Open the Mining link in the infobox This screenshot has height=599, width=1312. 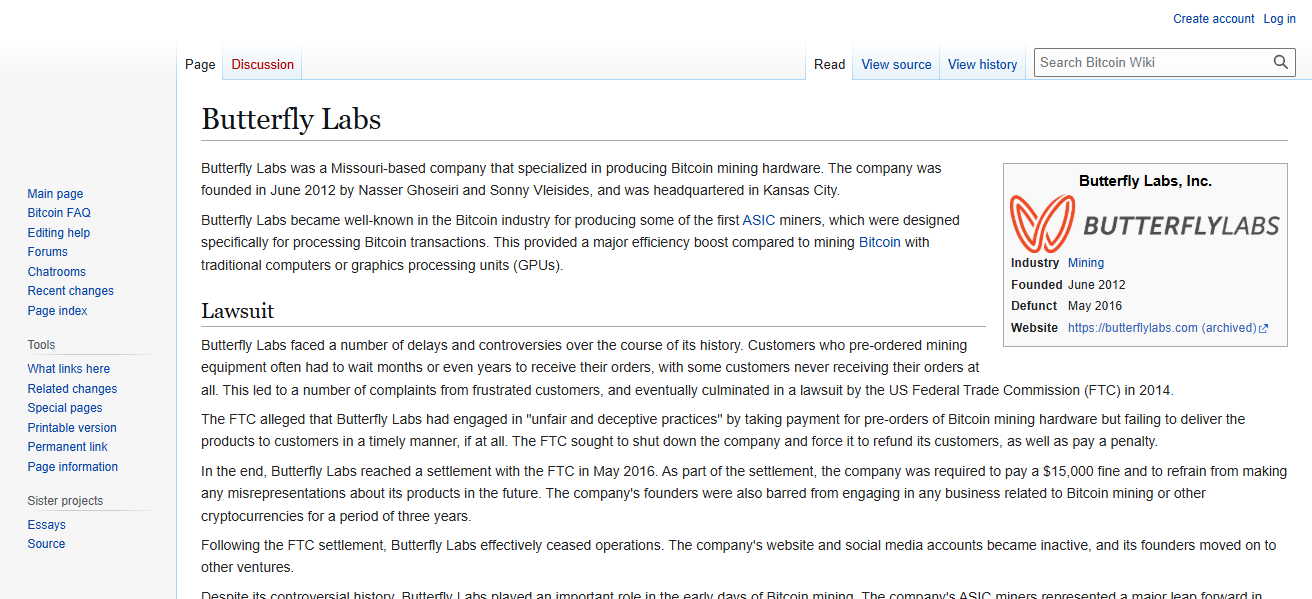(1085, 262)
